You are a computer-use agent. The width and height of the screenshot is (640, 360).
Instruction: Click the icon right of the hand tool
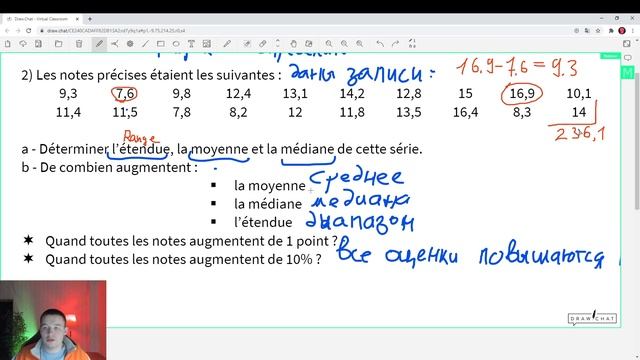pyautogui.click(x=309, y=44)
